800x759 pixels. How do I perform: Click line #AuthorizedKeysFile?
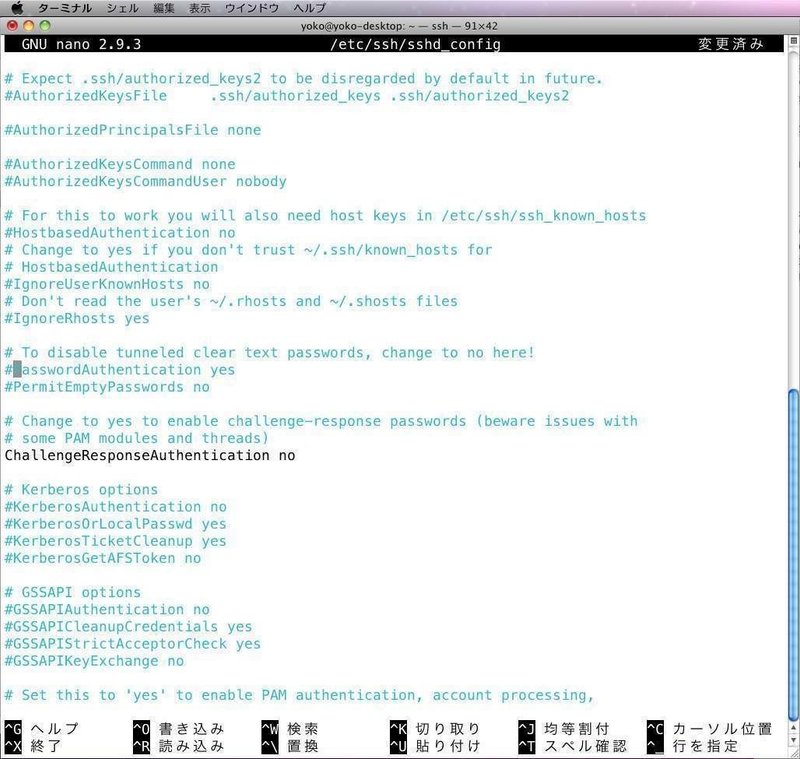coord(287,96)
